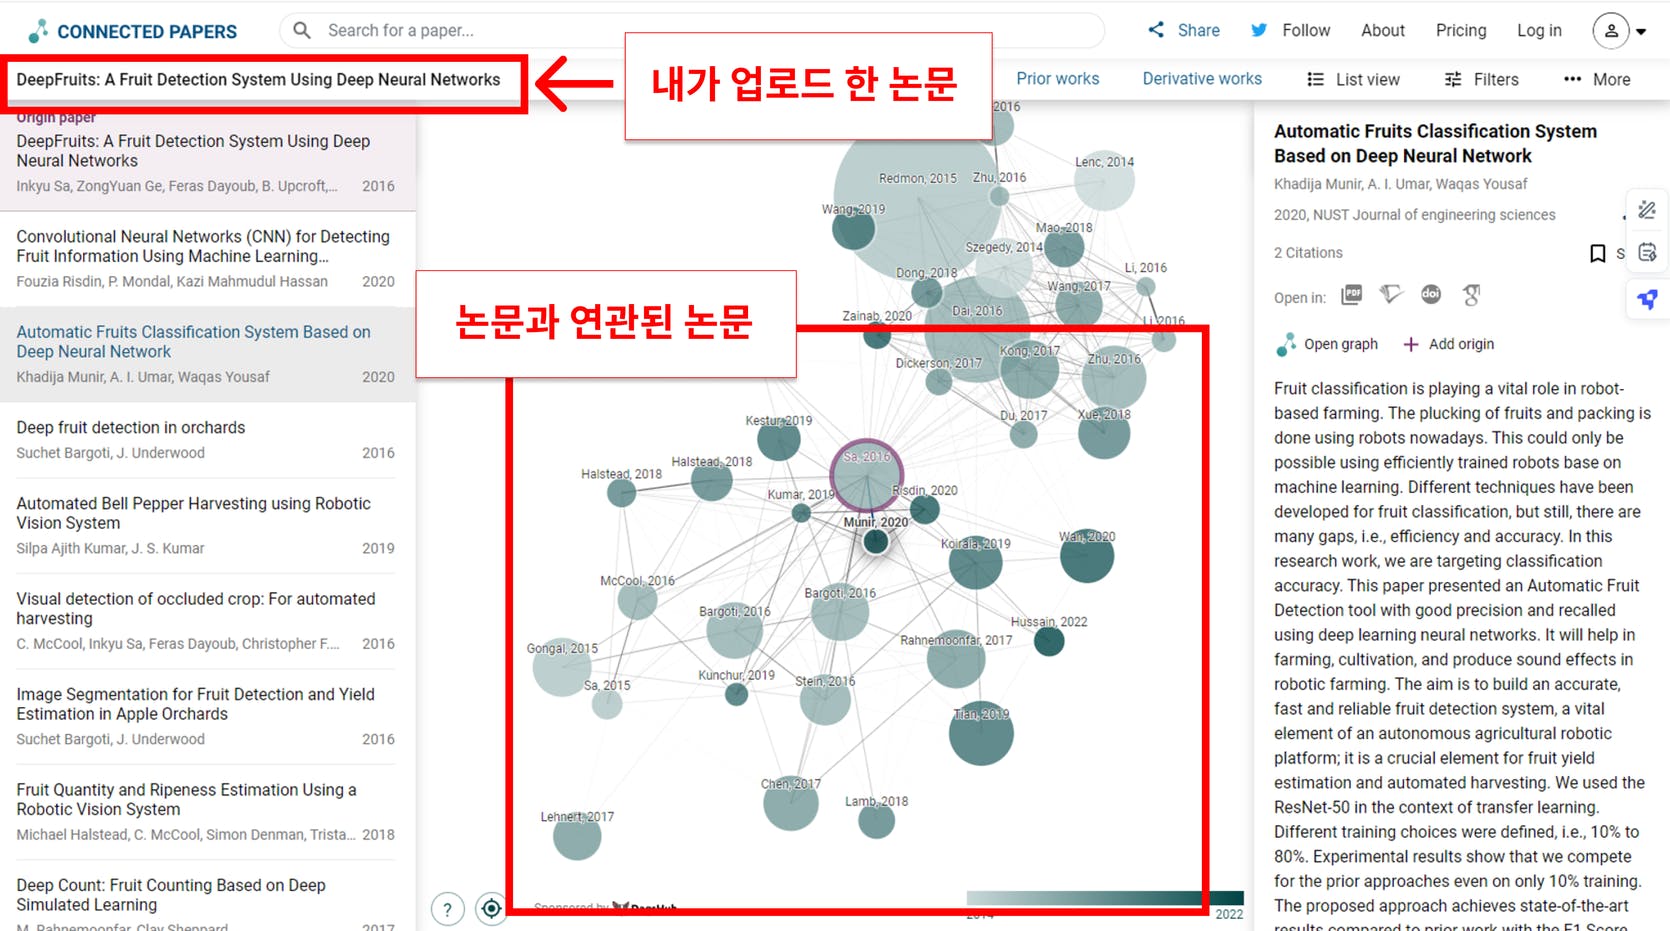
Task: Open the Filters panel
Action: pos(1482,79)
